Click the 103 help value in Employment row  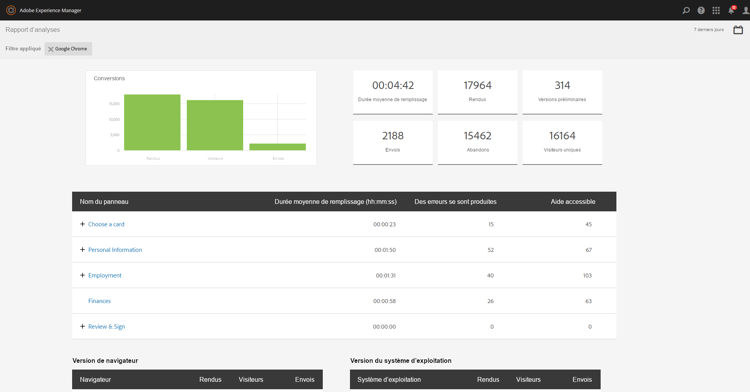(587, 275)
